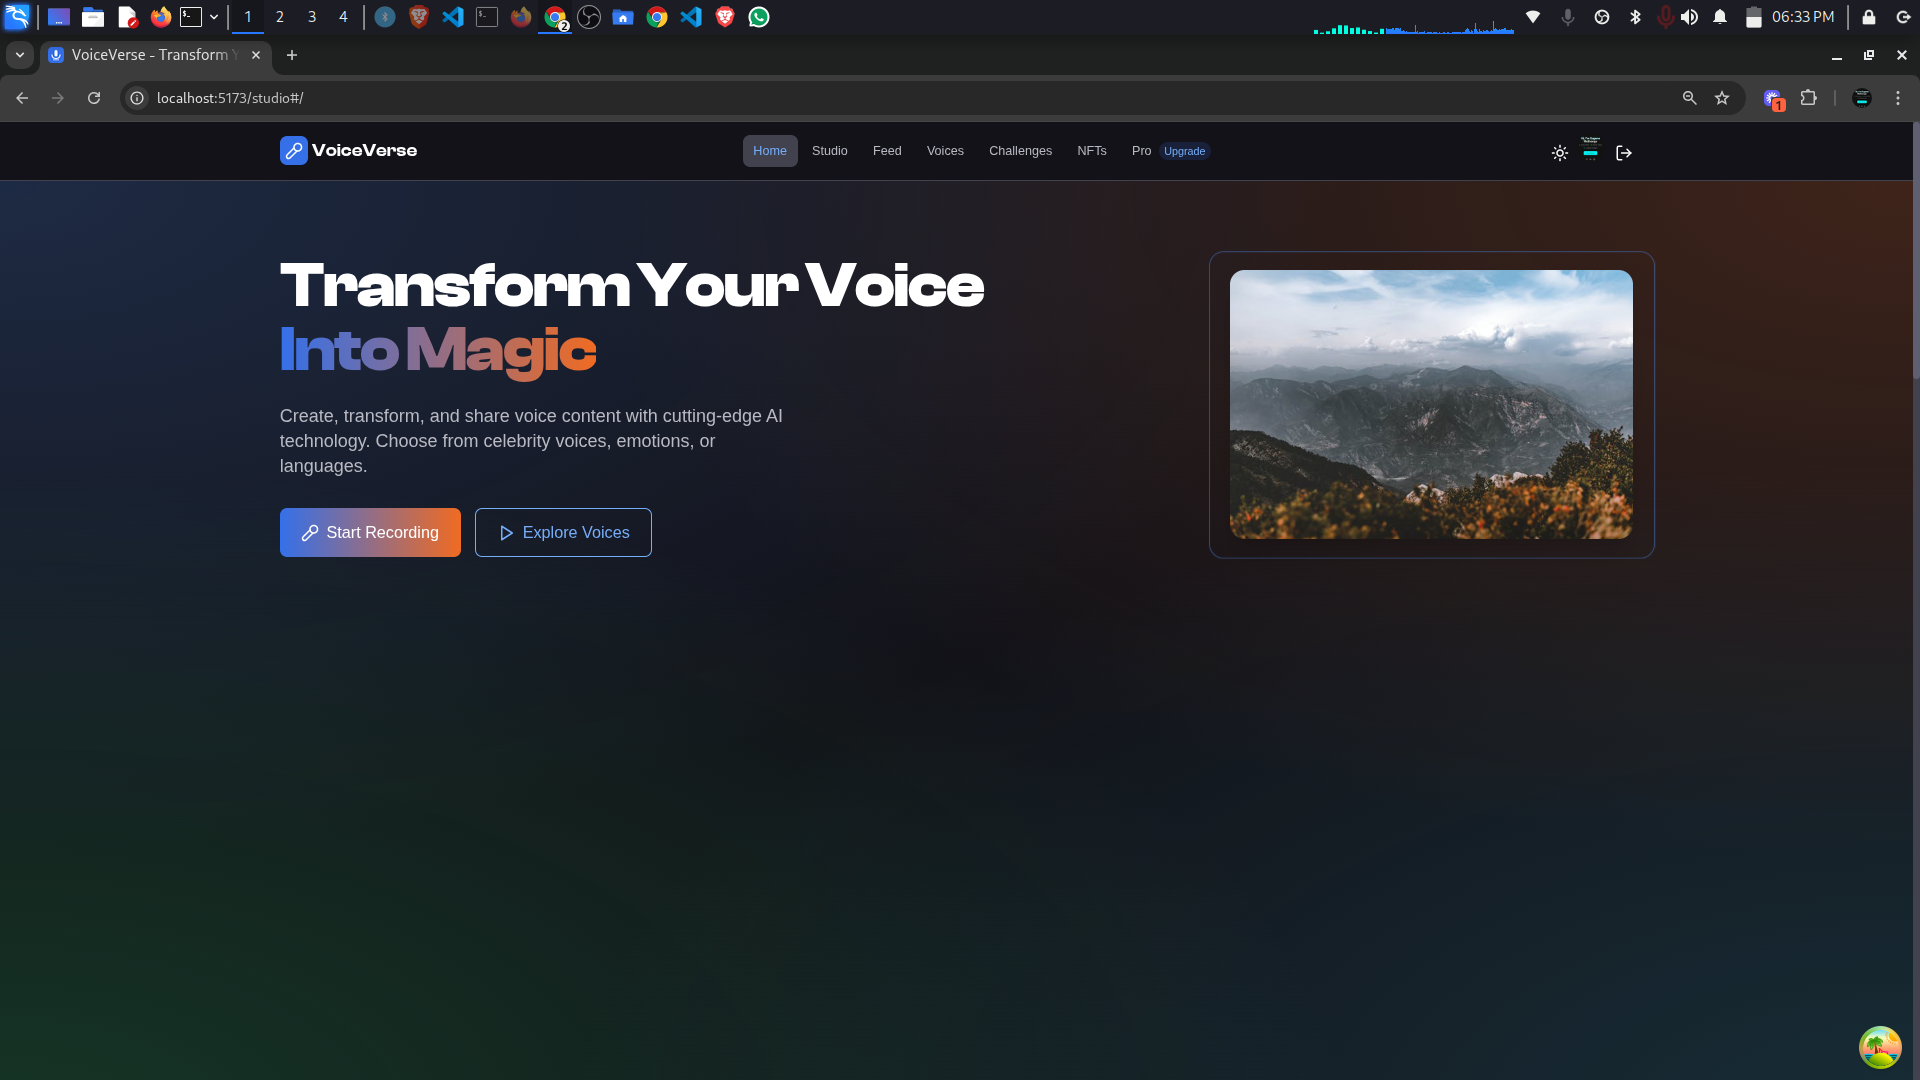
Task: Open browser extensions puzzle icon
Action: (x=1808, y=98)
